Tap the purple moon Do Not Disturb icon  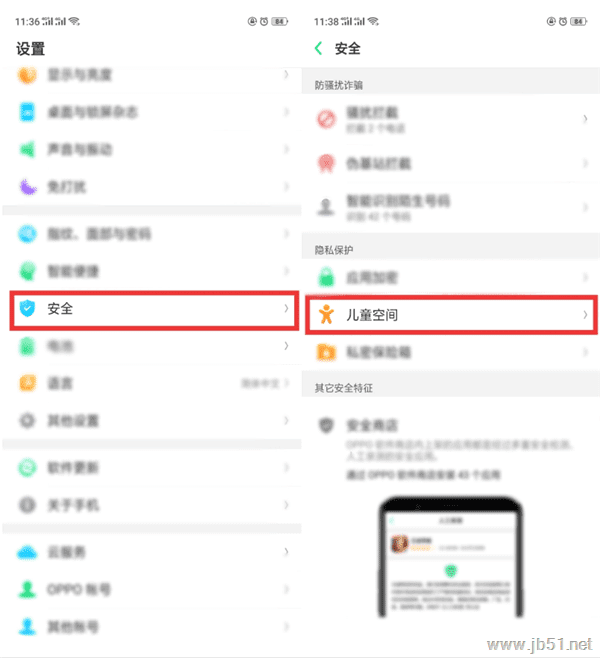[28, 187]
